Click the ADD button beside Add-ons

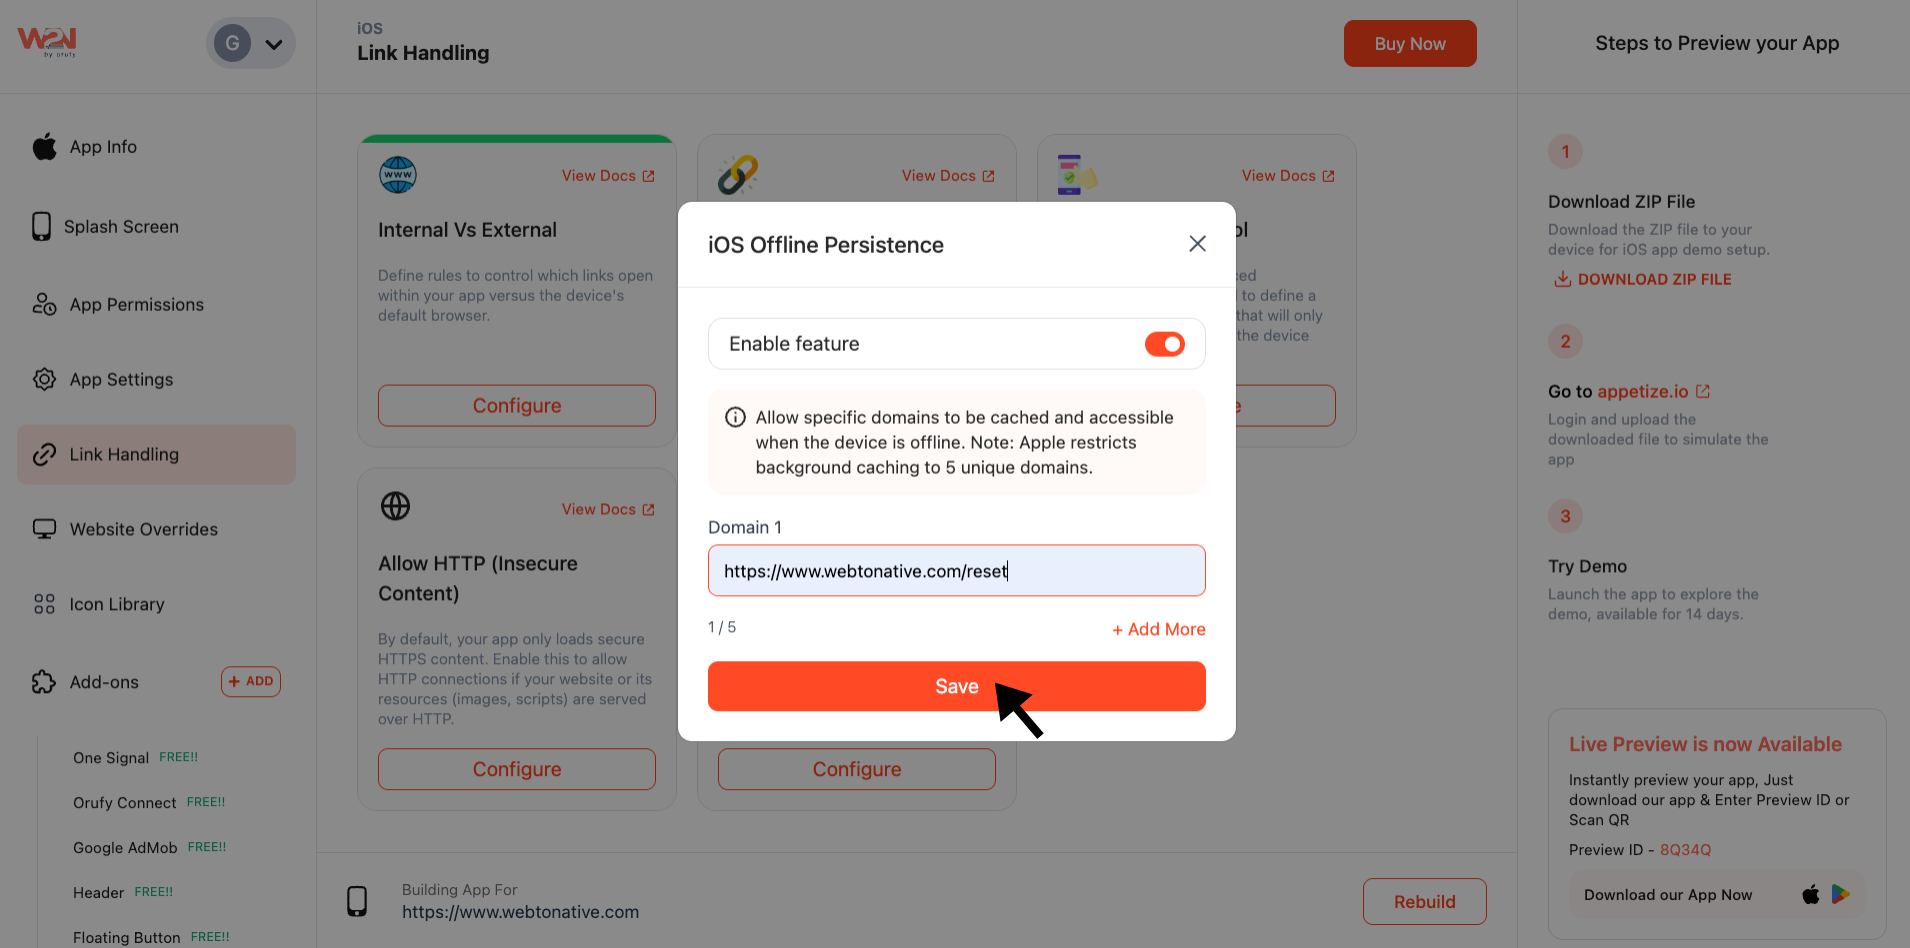[x=250, y=681]
